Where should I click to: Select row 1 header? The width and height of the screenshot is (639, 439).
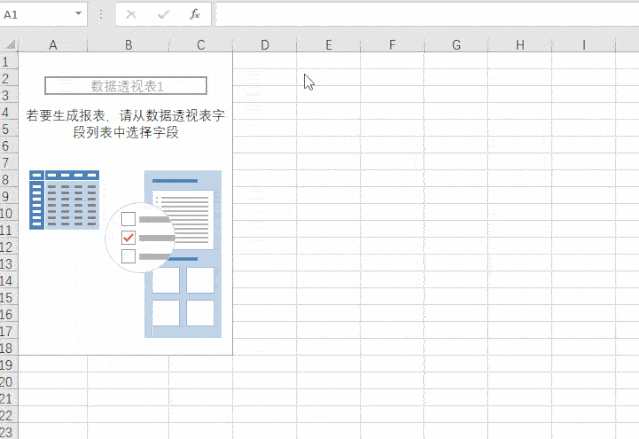[x=9, y=61]
